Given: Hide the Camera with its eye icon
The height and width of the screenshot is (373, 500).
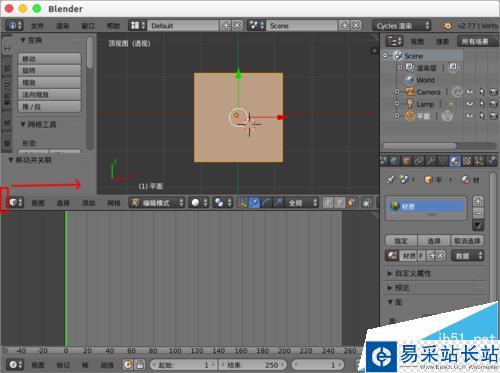Looking at the screenshot, I should pyautogui.click(x=469, y=92).
